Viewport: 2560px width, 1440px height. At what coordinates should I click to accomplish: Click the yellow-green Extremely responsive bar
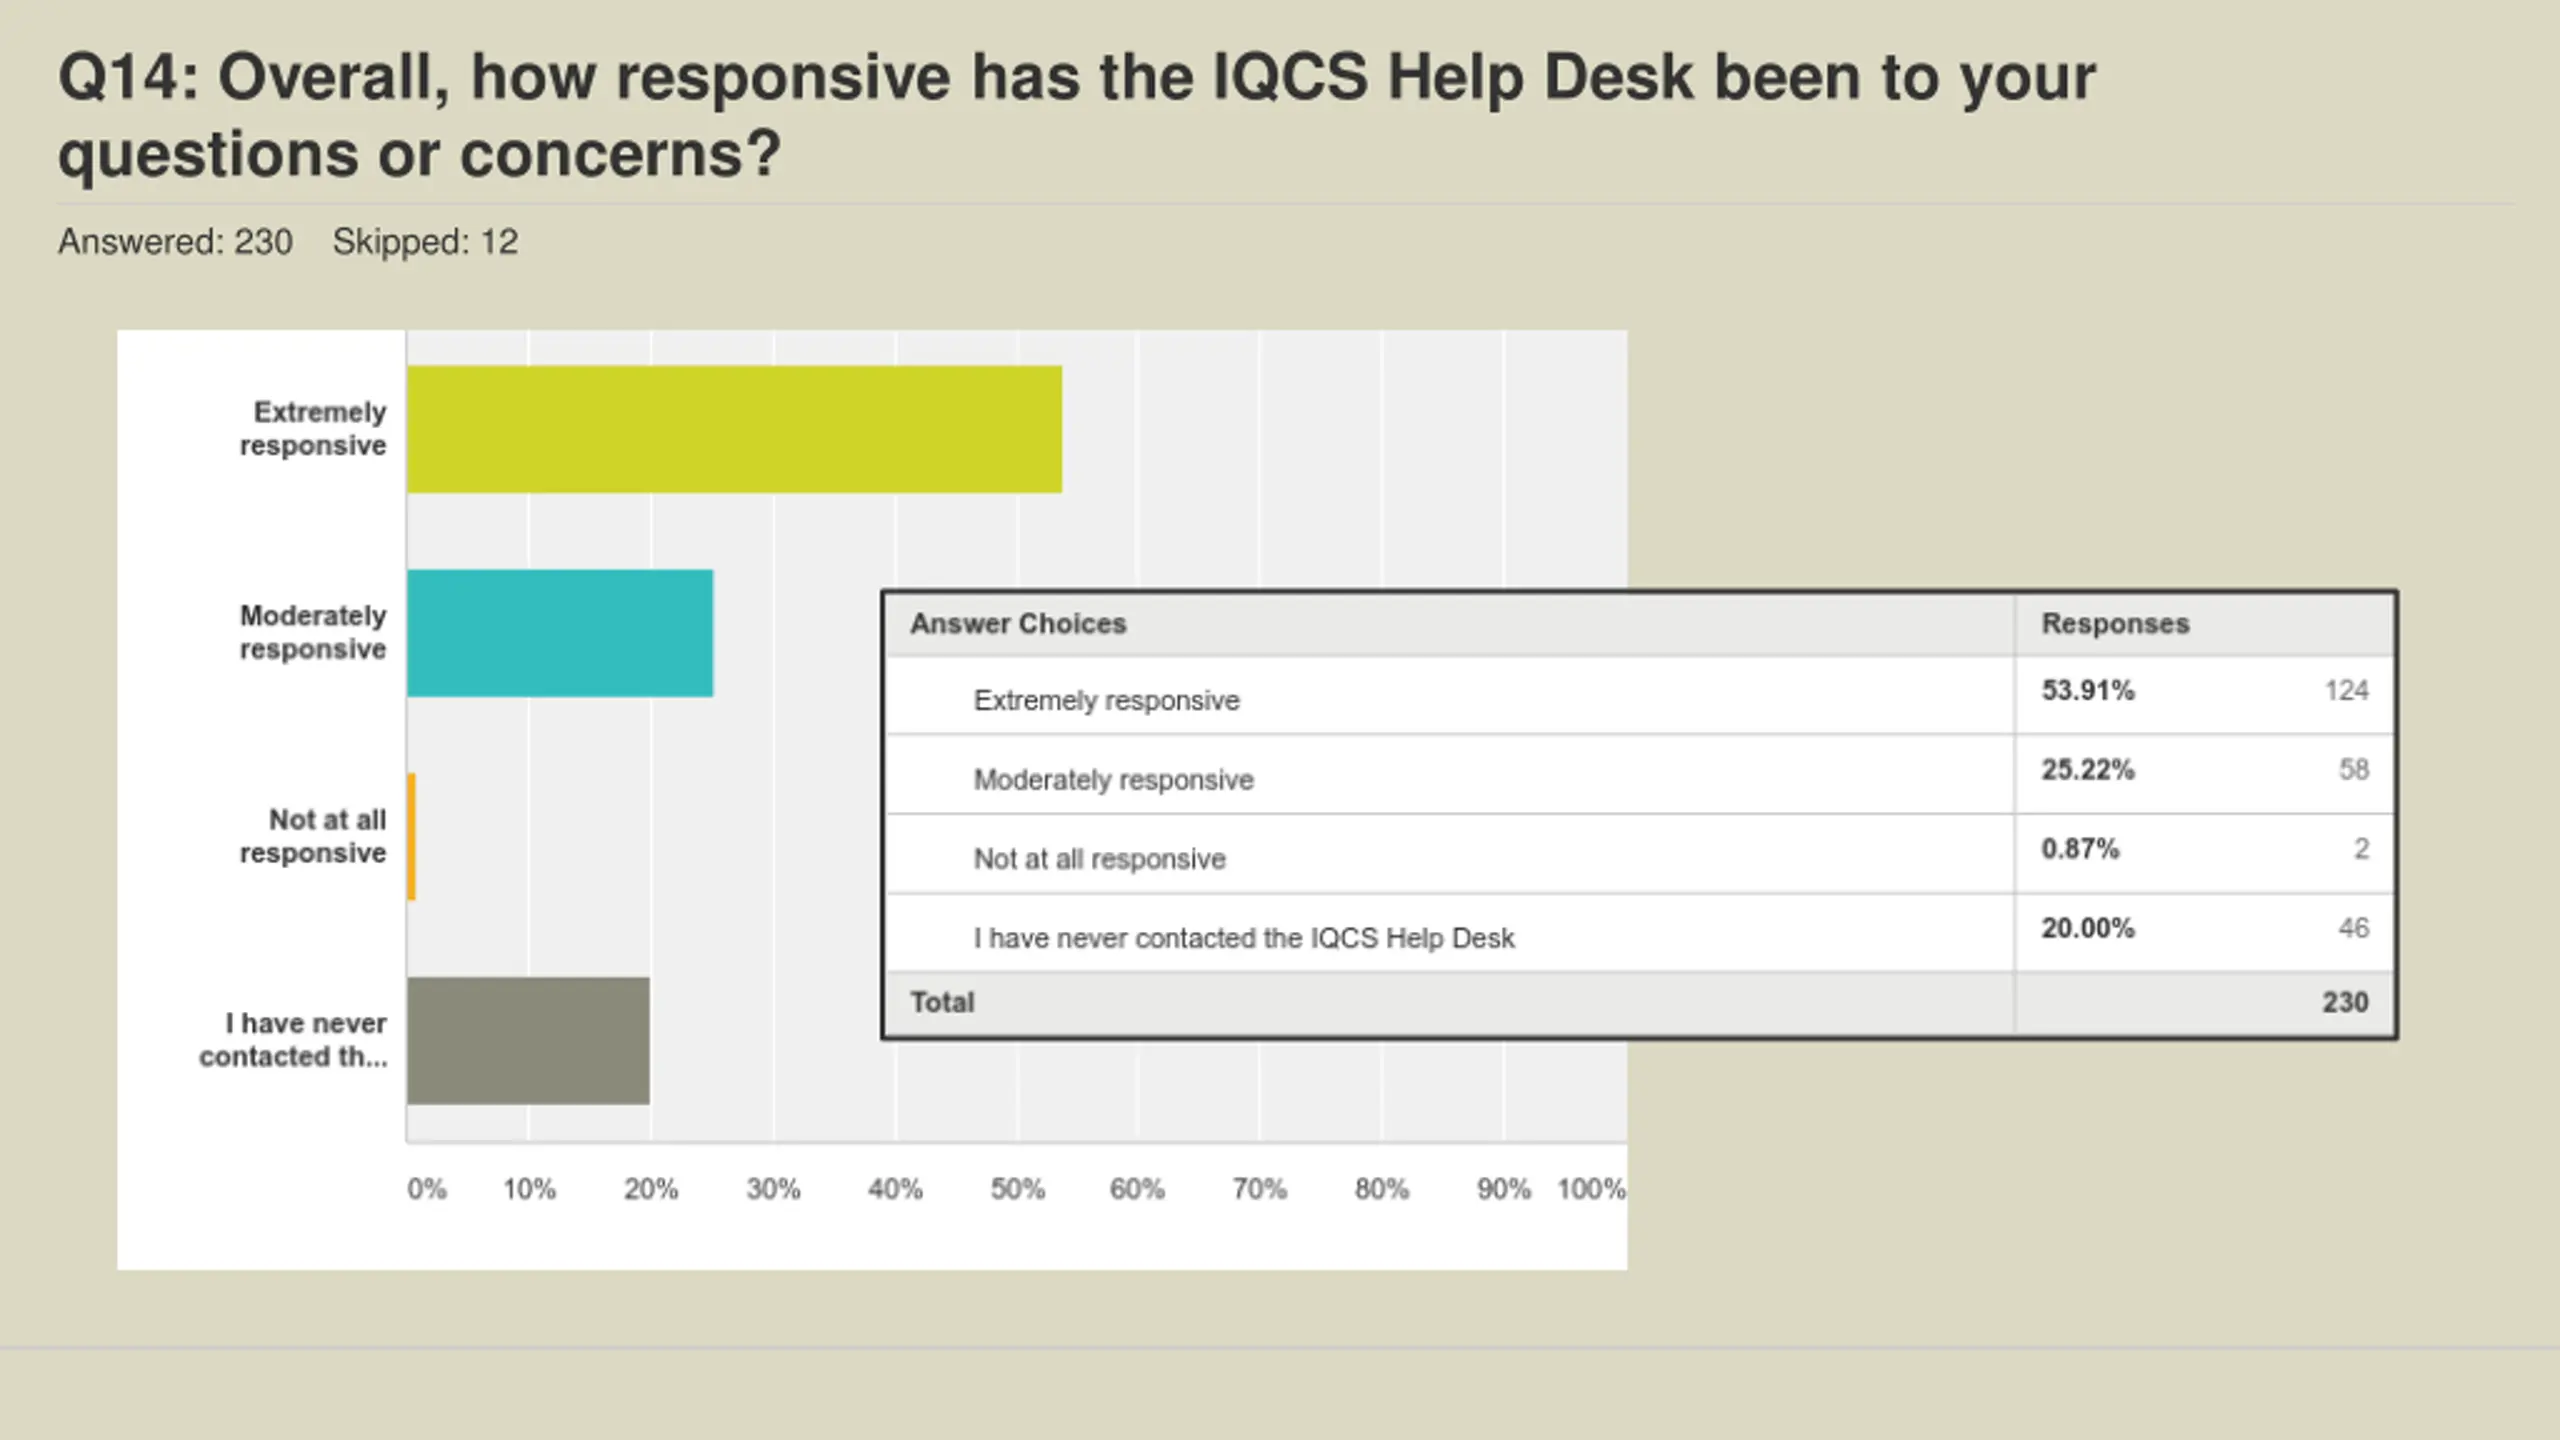[x=734, y=429]
